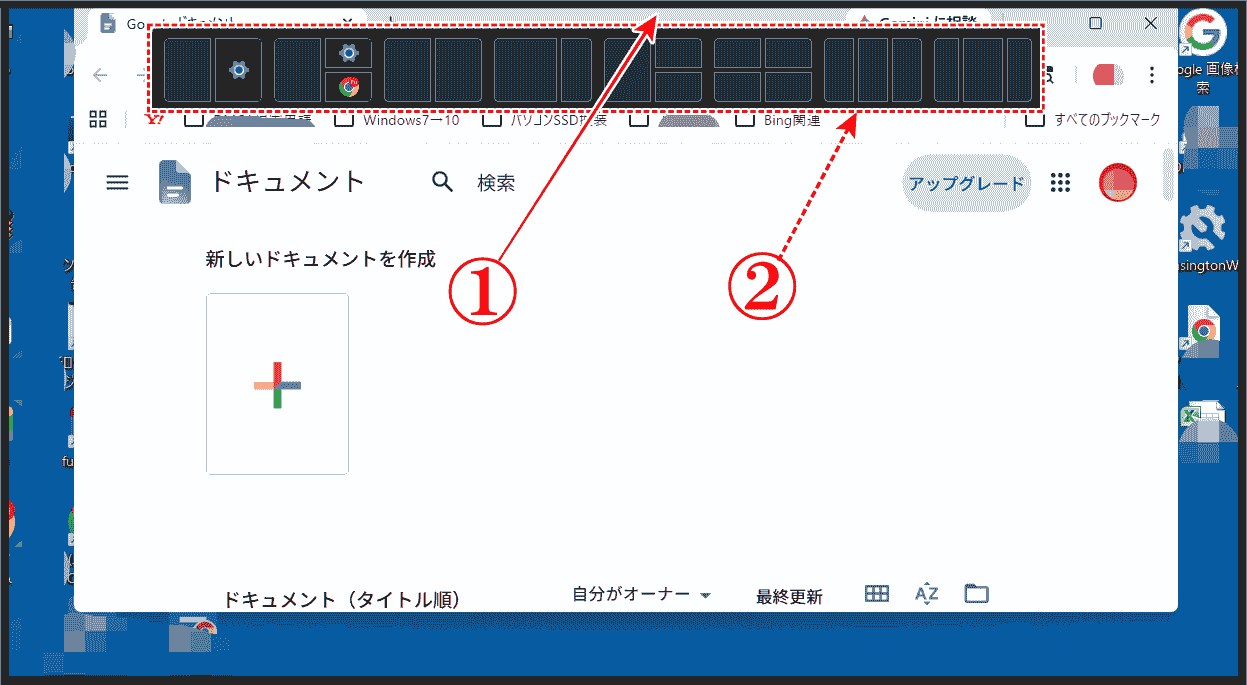
Task: Open the Google apps grid launcher
Action: tap(1061, 183)
